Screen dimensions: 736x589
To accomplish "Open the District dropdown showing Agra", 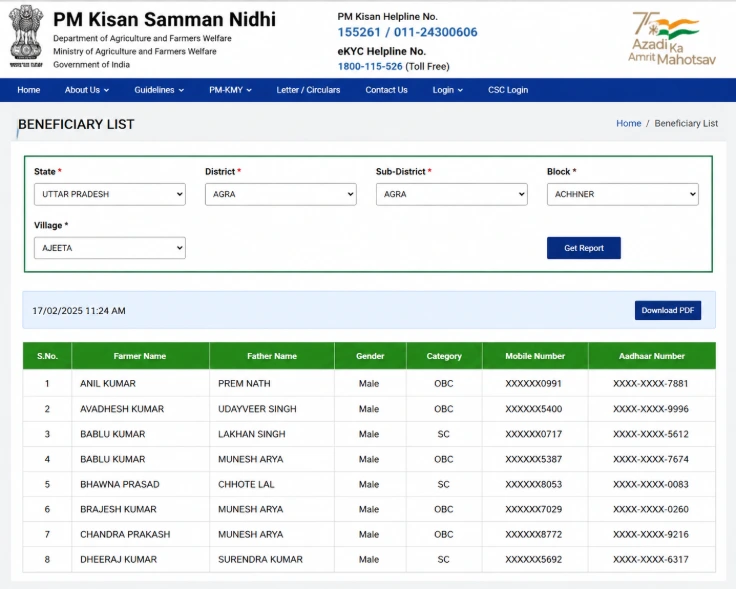I will [x=281, y=194].
